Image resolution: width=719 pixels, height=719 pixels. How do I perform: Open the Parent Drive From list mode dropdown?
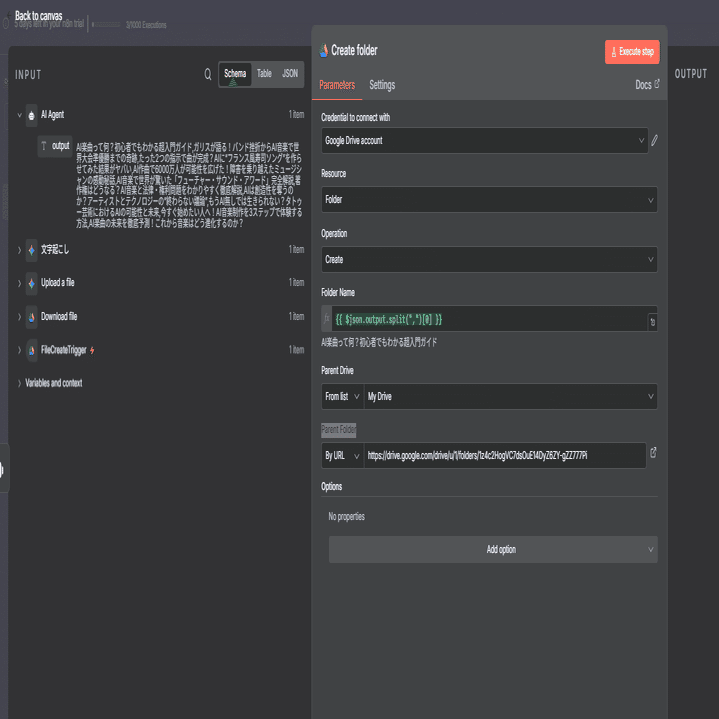pyautogui.click(x=343, y=397)
